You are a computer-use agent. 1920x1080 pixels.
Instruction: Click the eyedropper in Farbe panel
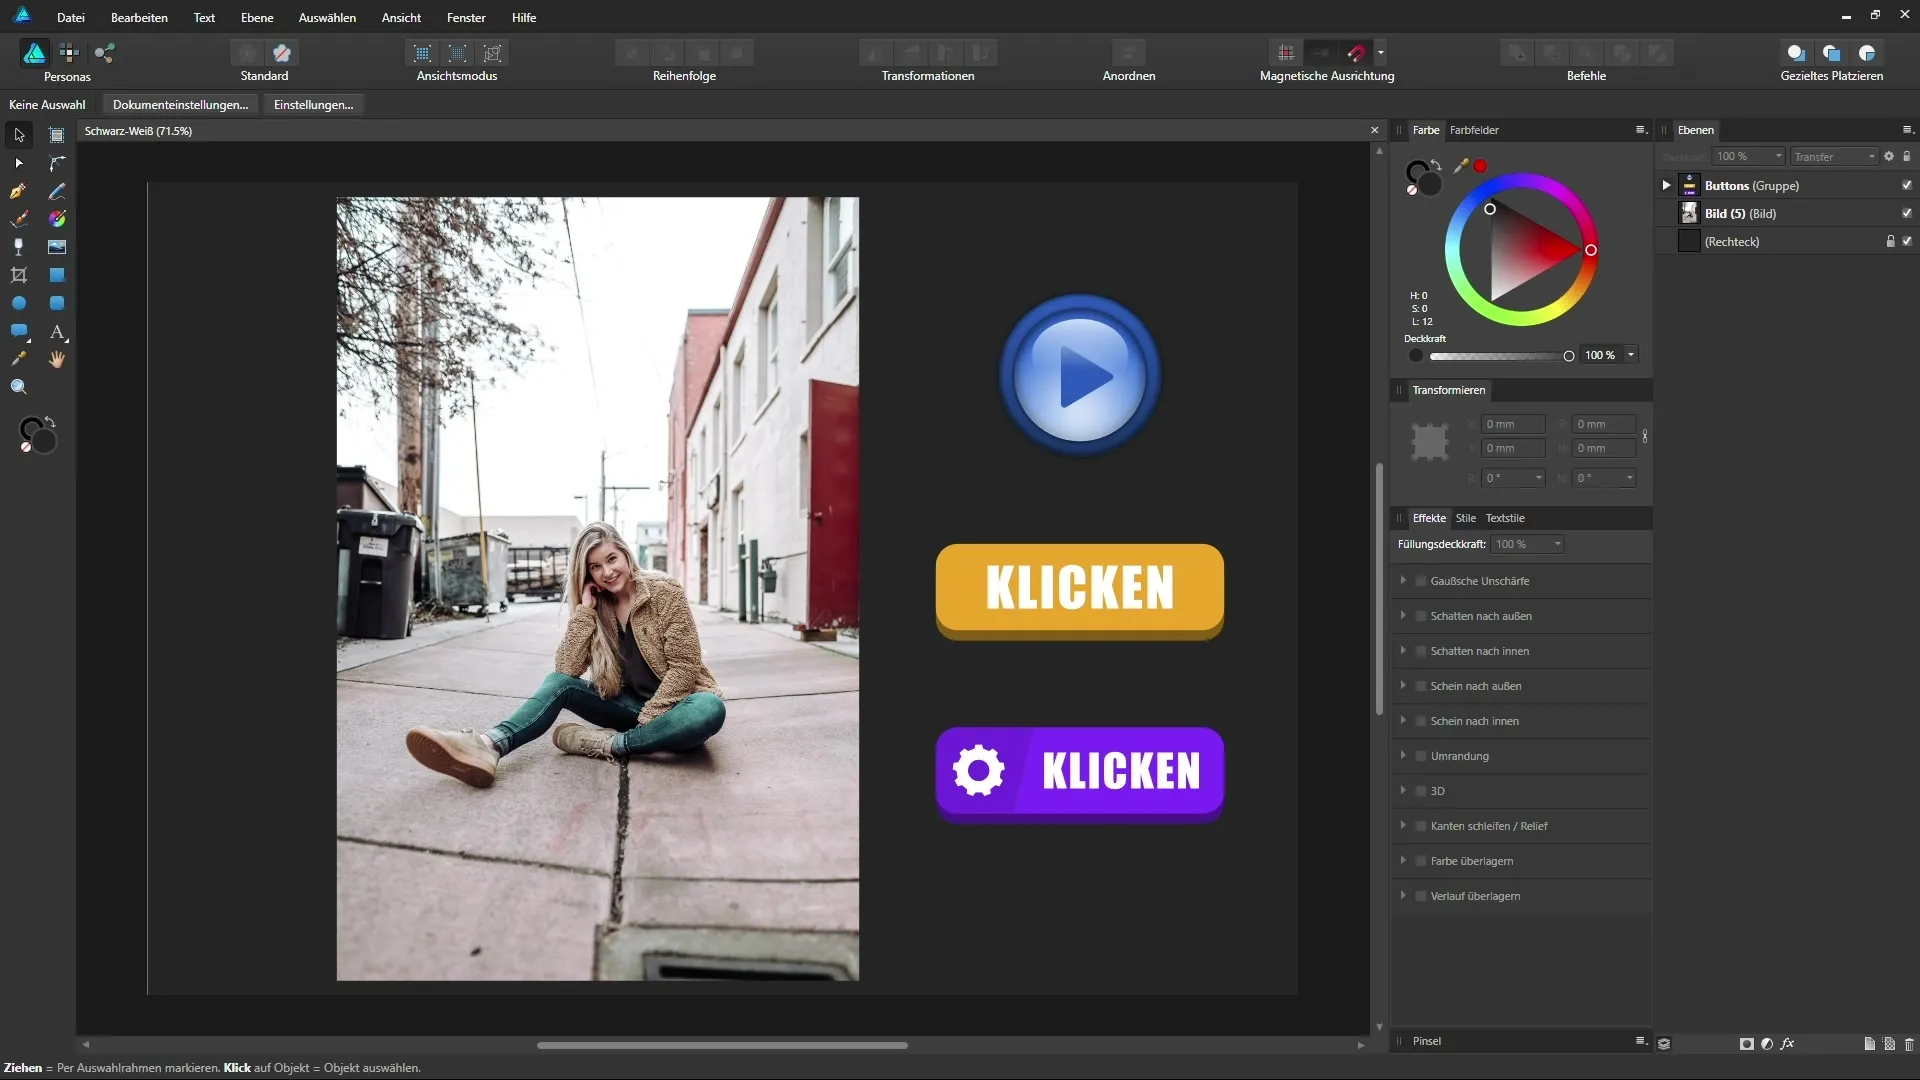1460,166
